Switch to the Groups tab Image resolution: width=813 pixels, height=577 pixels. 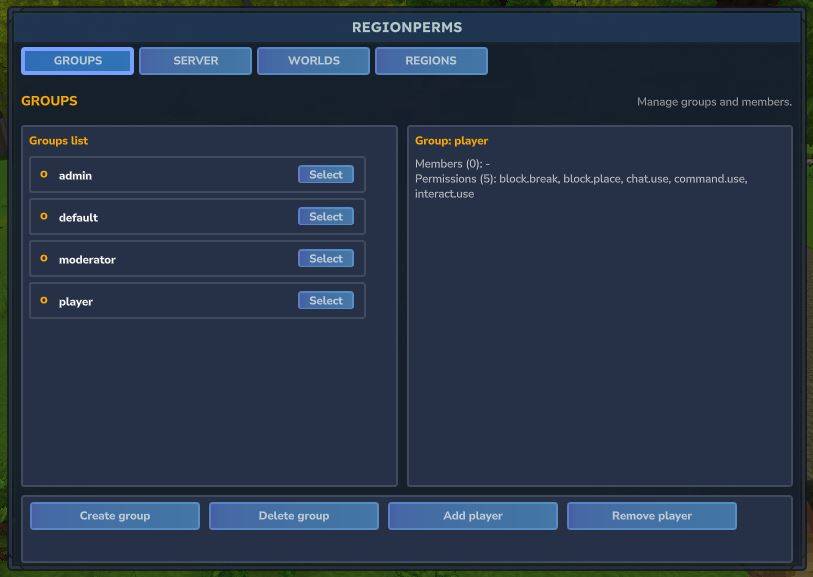coord(77,61)
